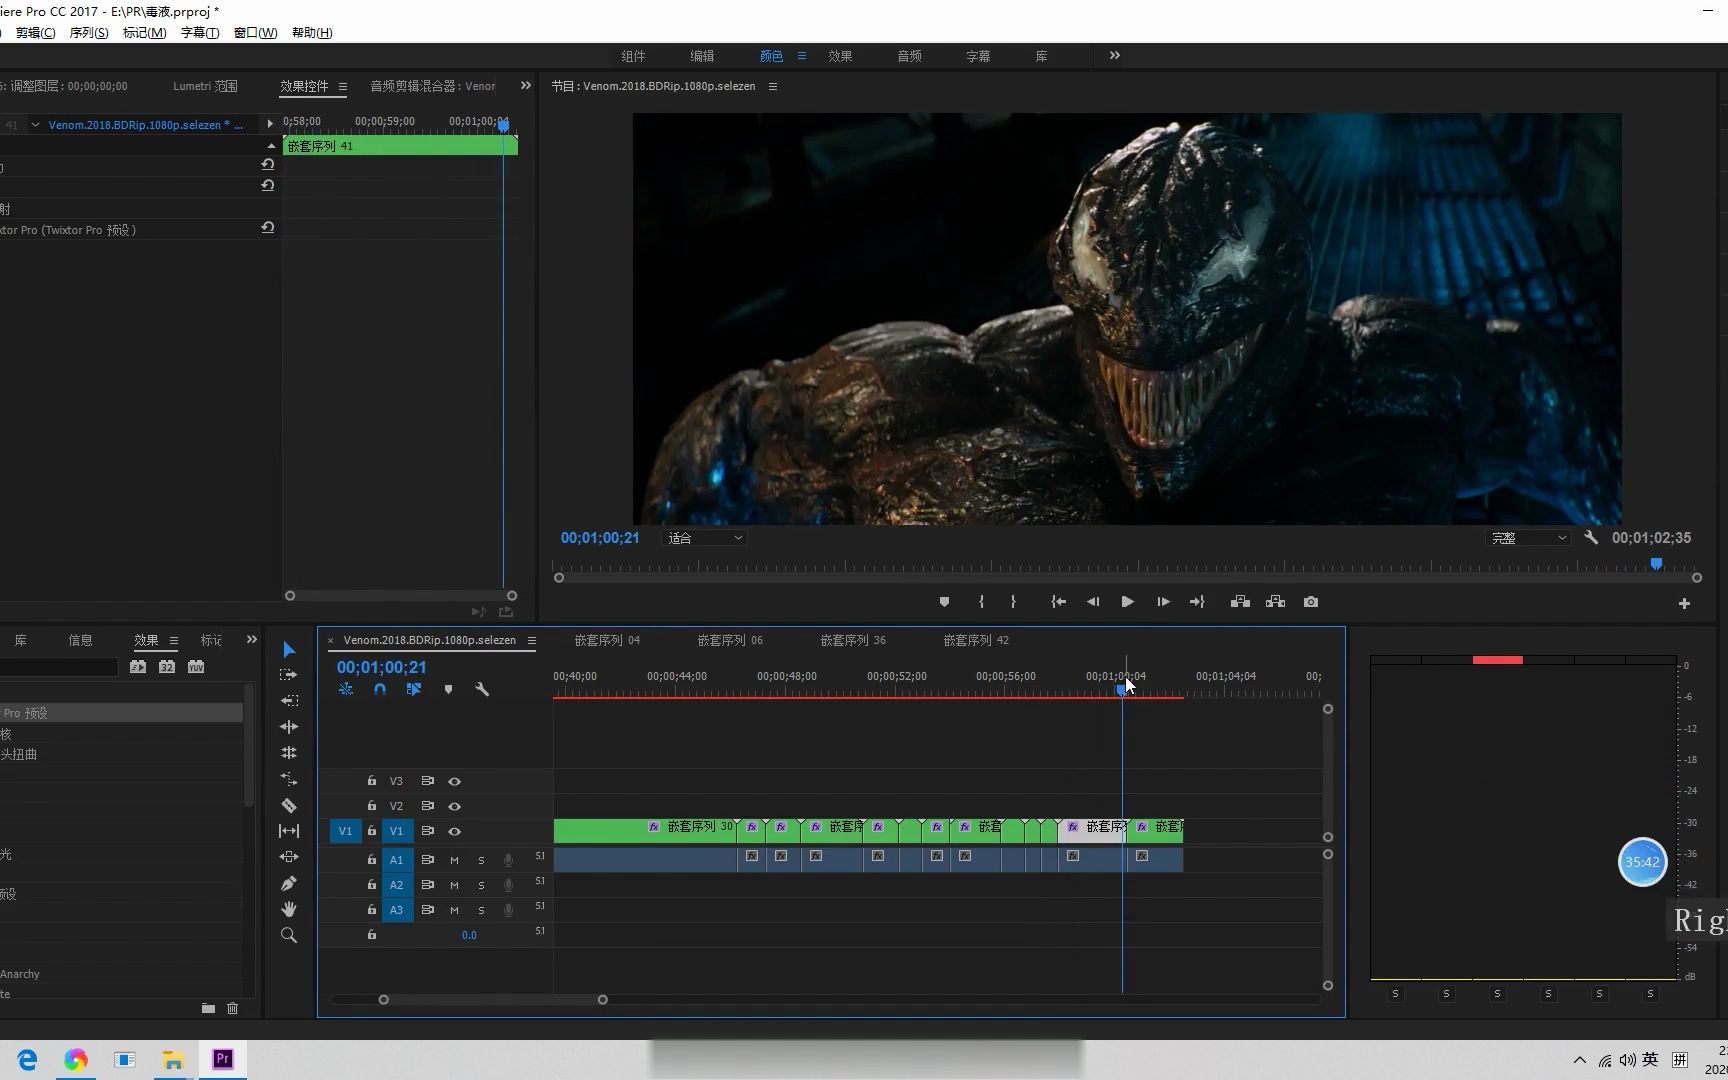
Task: Select the Zoom magnifier tool
Action: click(289, 936)
